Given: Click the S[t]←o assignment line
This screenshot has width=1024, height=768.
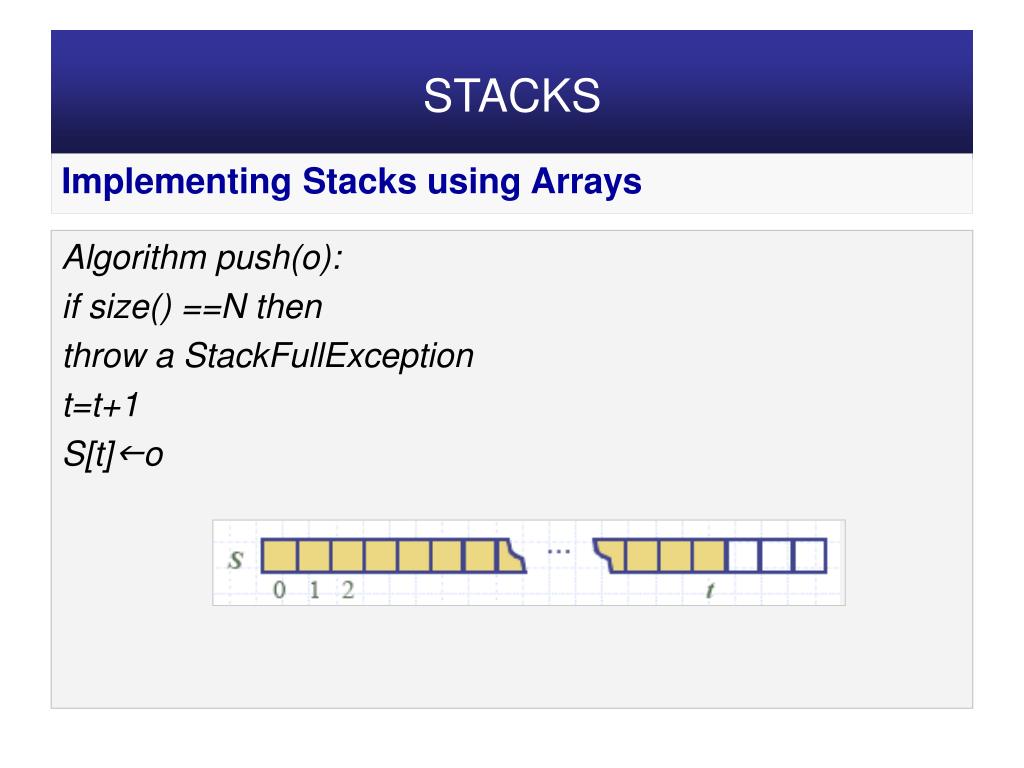Looking at the screenshot, I should coord(113,455).
